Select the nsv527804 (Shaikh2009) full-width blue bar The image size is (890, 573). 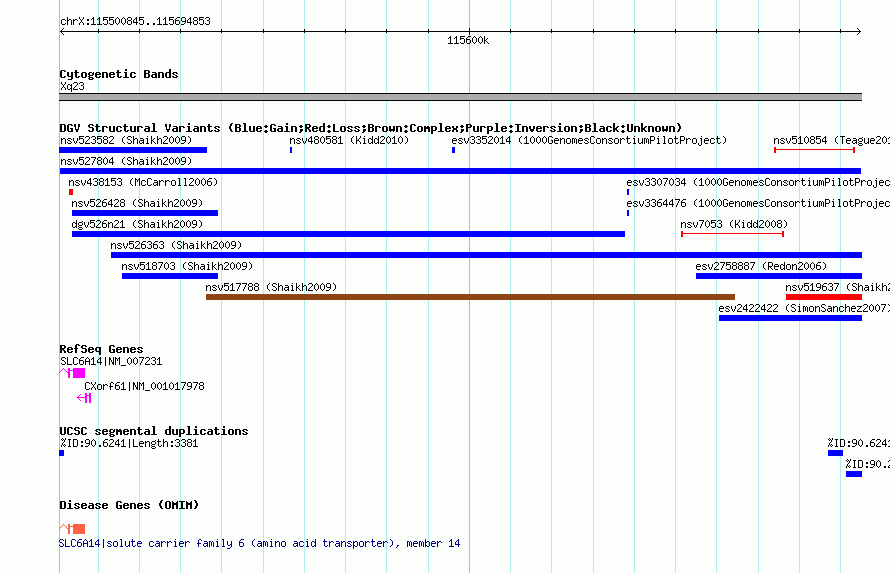click(x=460, y=171)
